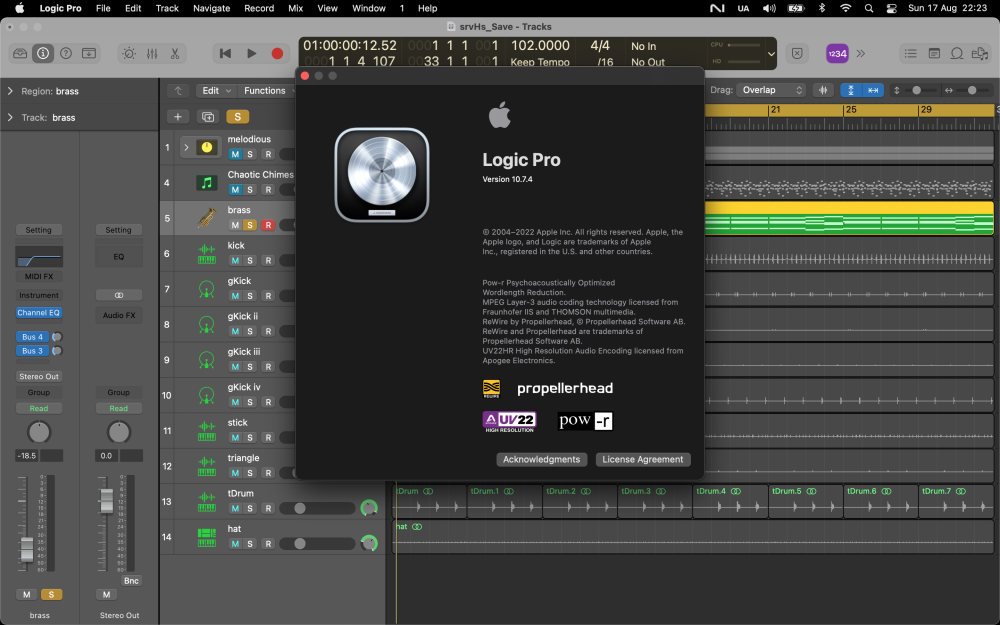Open the Loop Browser icon
The height and width of the screenshot is (625, 1000).
click(x=957, y=54)
